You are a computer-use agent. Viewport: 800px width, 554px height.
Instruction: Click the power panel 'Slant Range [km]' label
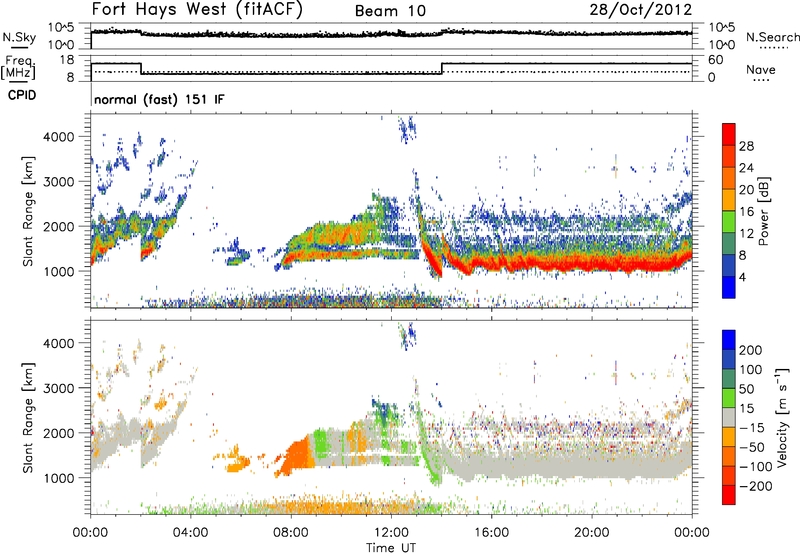(28, 211)
